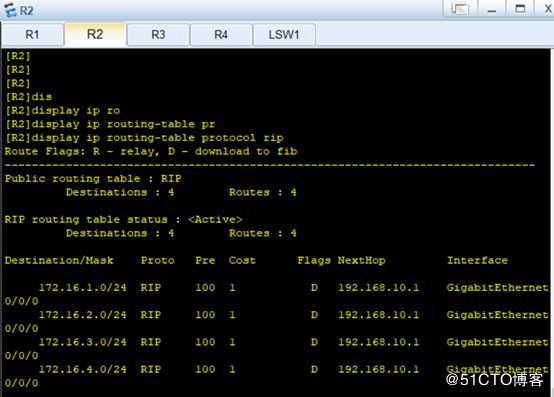Image resolution: width=554 pixels, height=397 pixels.
Task: Click 'RIP routing table status : <Active>' line
Action: (x=124, y=219)
